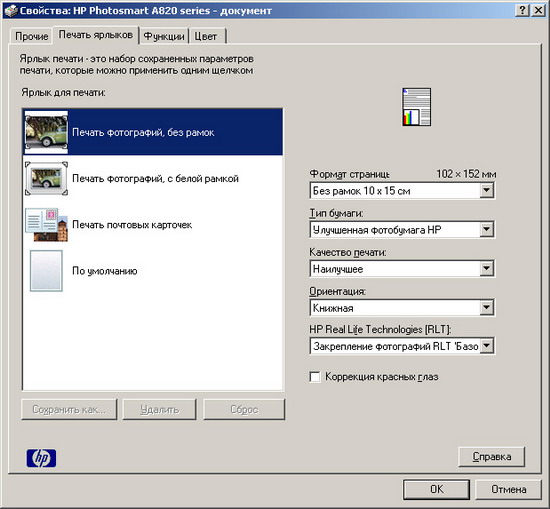Click the blank page default shortcut icon
Image resolution: width=550 pixels, height=509 pixels.
(46, 271)
